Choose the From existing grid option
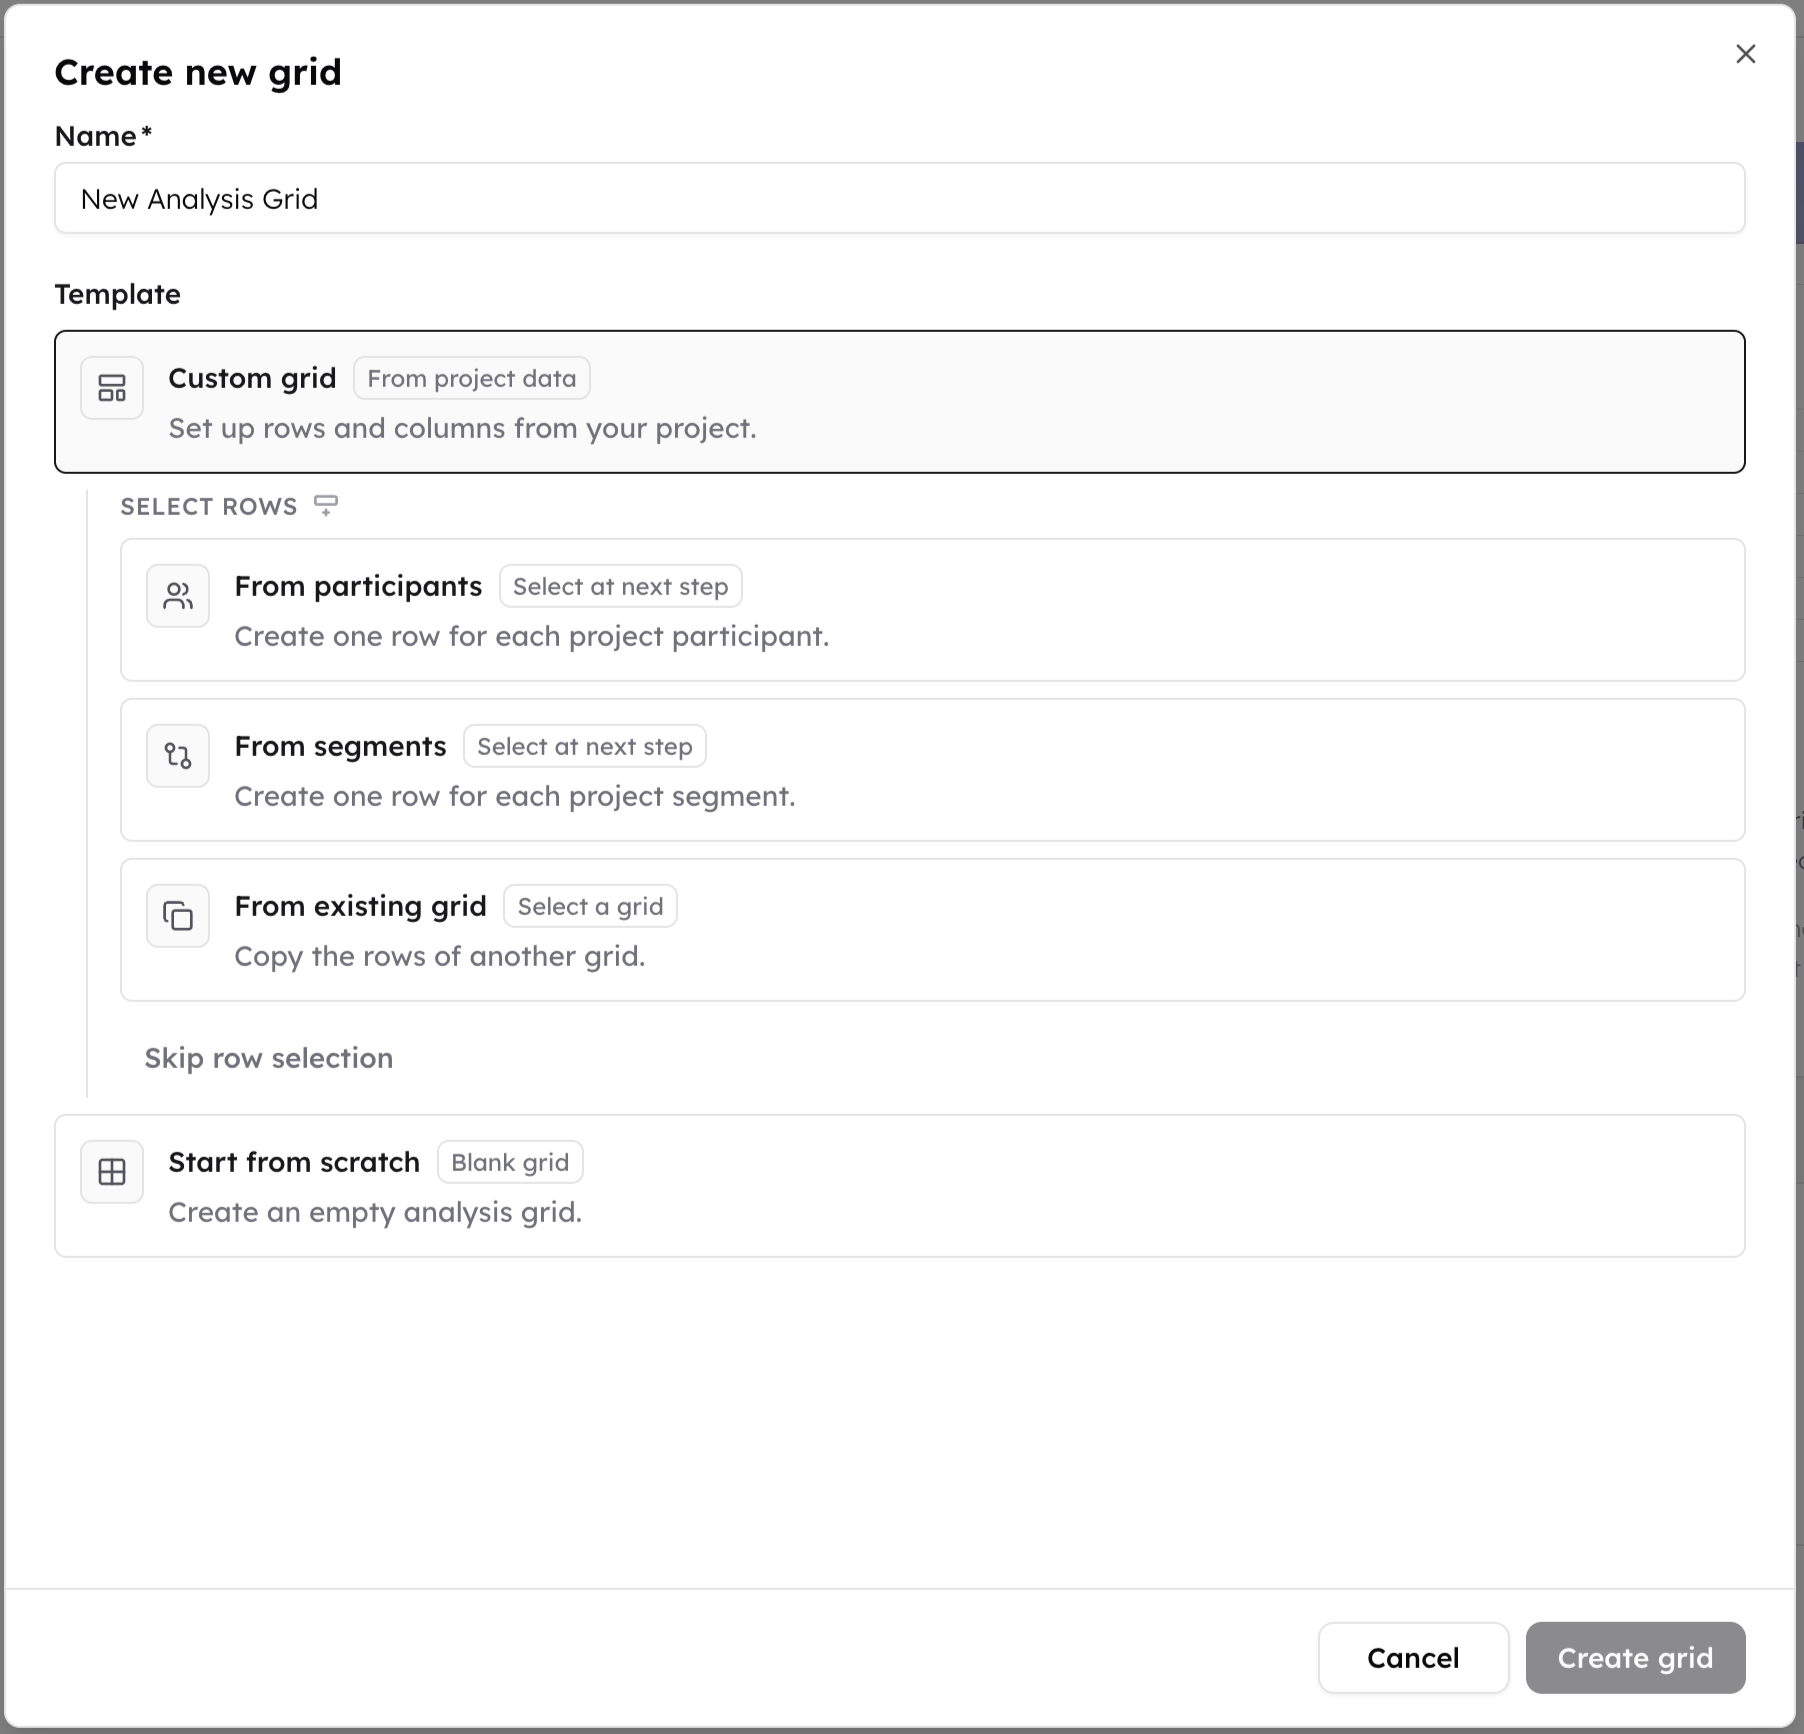Viewport: 1804px width, 1734px height. coord(933,930)
